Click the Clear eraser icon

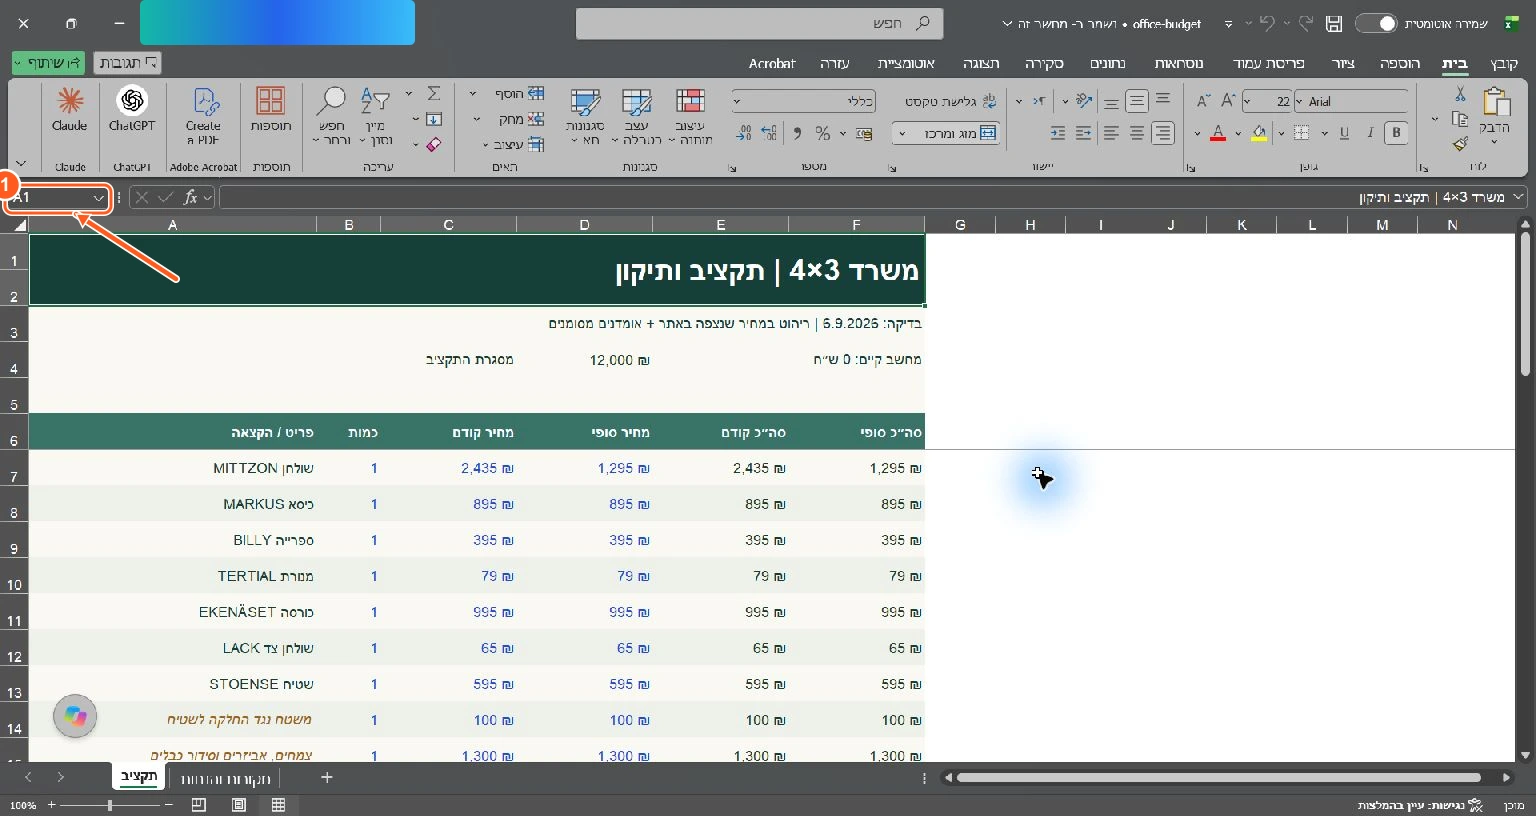(x=434, y=145)
